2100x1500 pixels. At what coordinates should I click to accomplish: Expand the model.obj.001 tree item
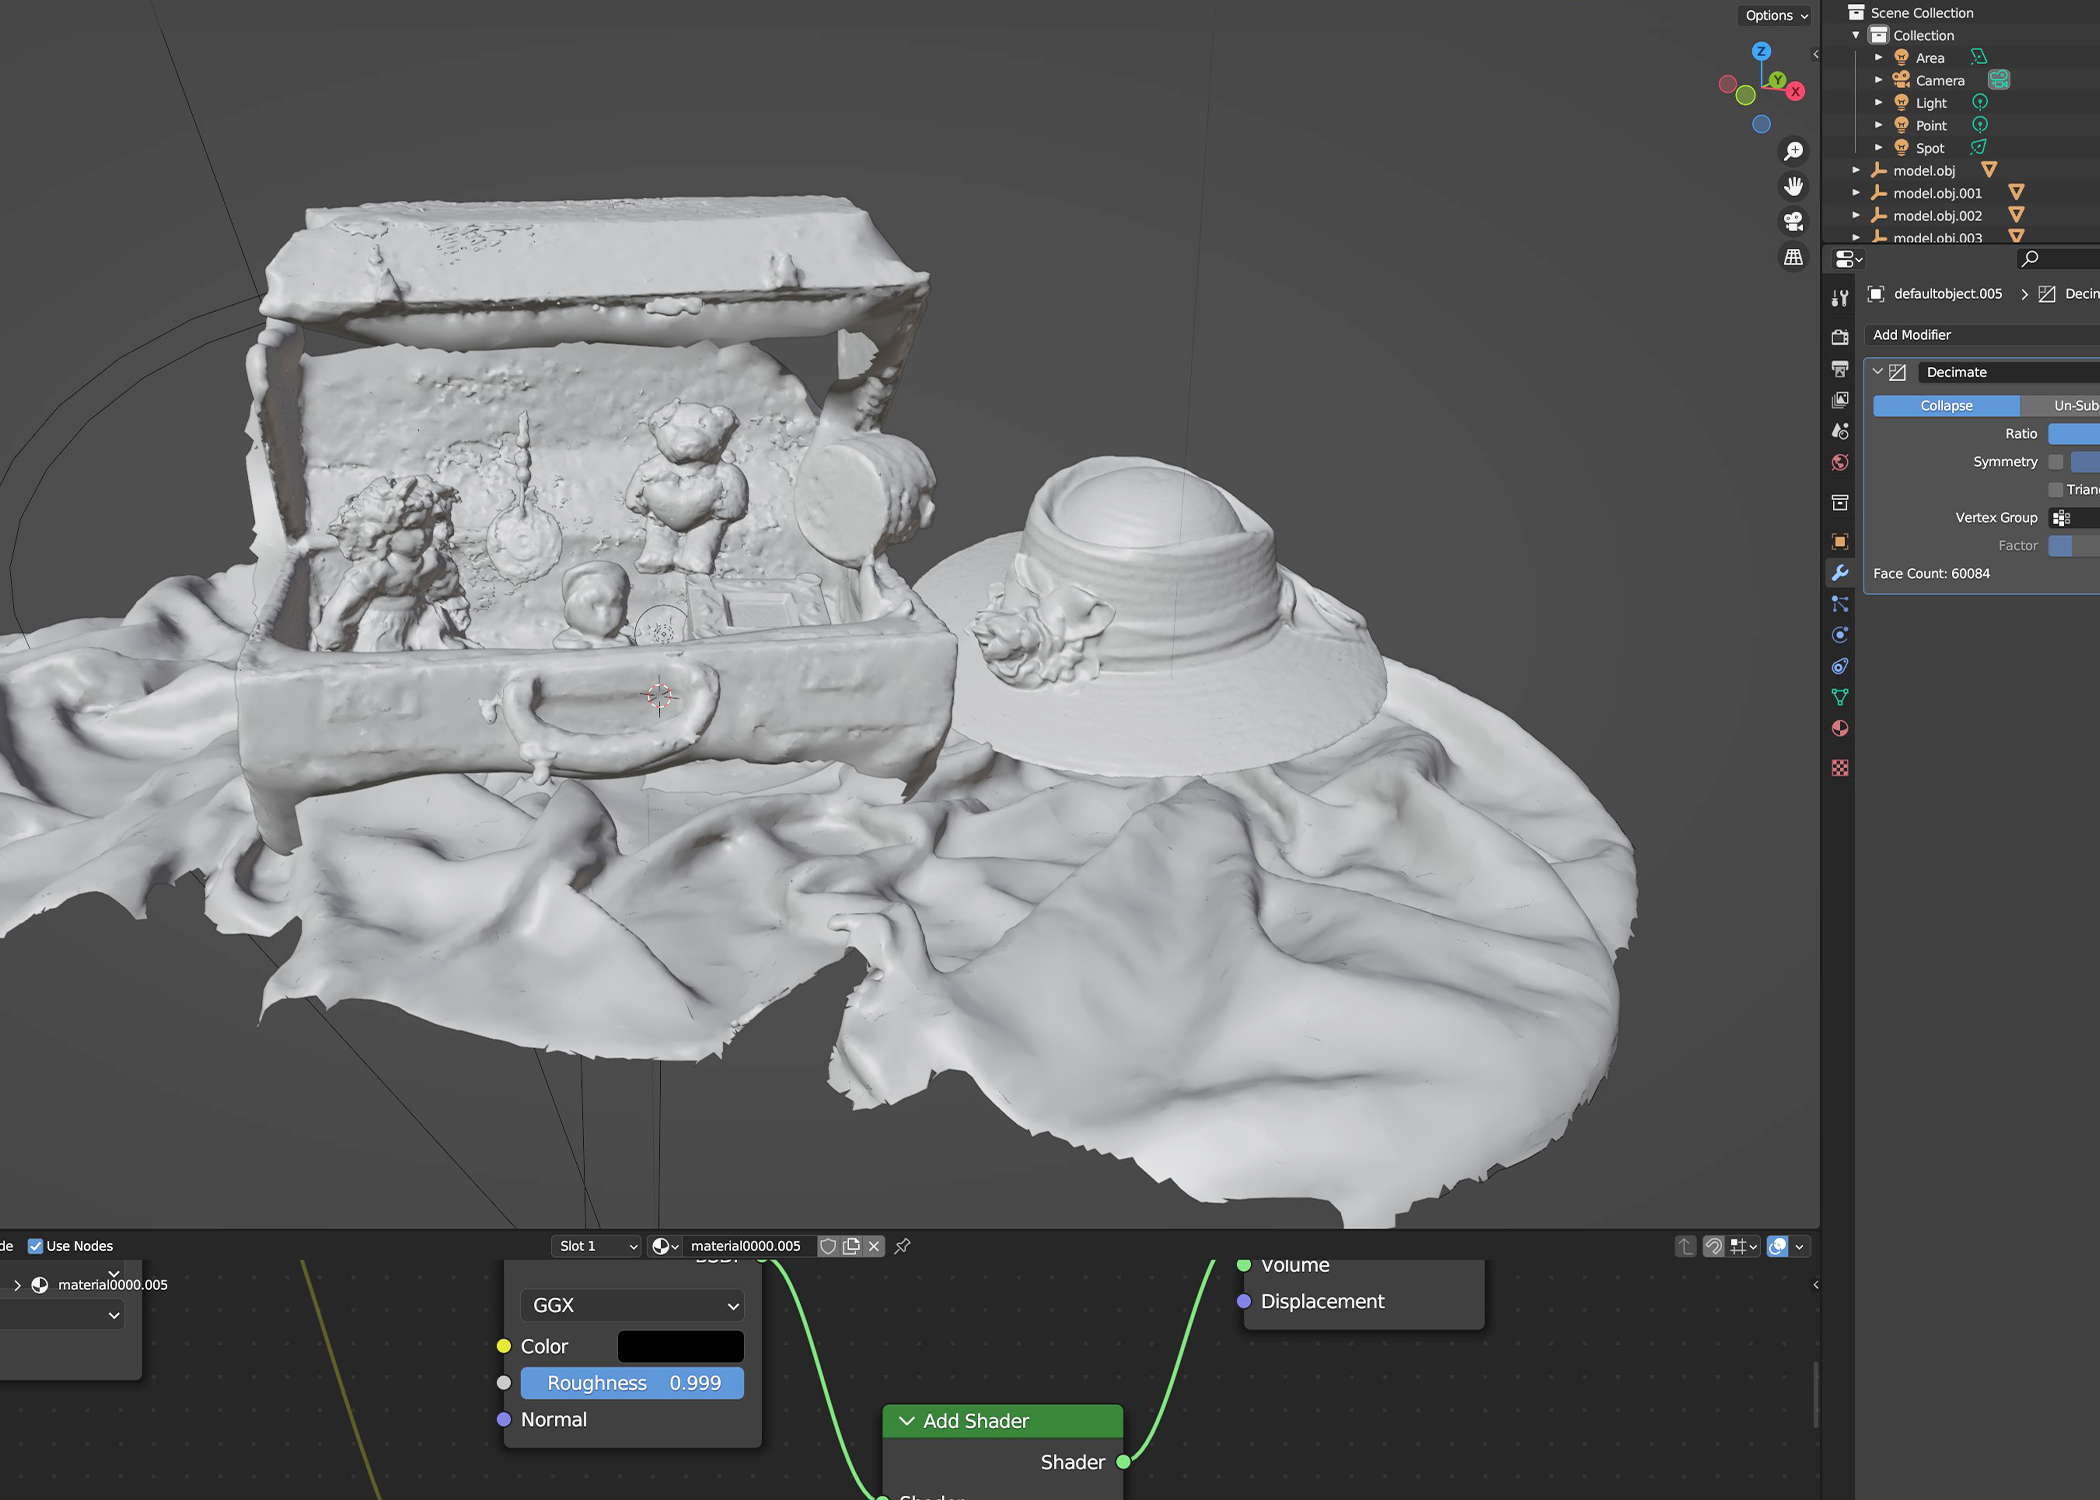[x=1856, y=193]
